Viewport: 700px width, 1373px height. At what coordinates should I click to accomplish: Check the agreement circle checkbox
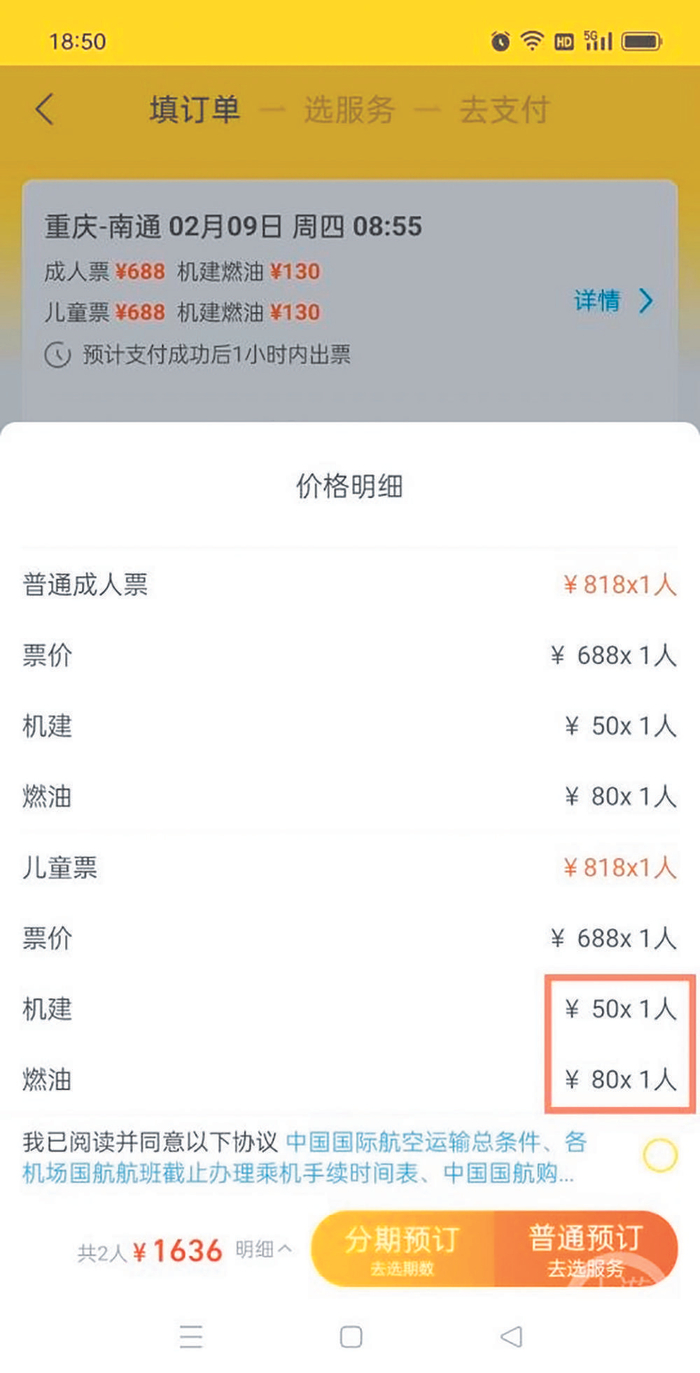[x=660, y=1156]
